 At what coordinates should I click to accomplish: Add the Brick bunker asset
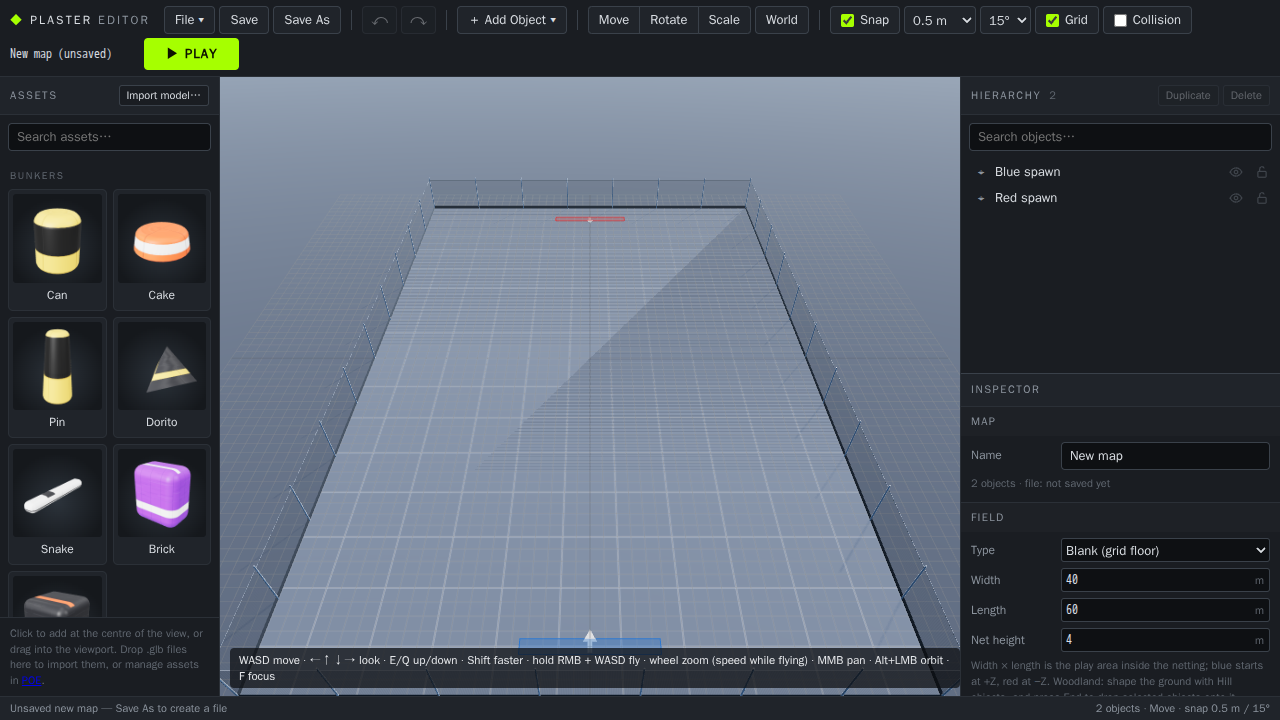tap(162, 504)
